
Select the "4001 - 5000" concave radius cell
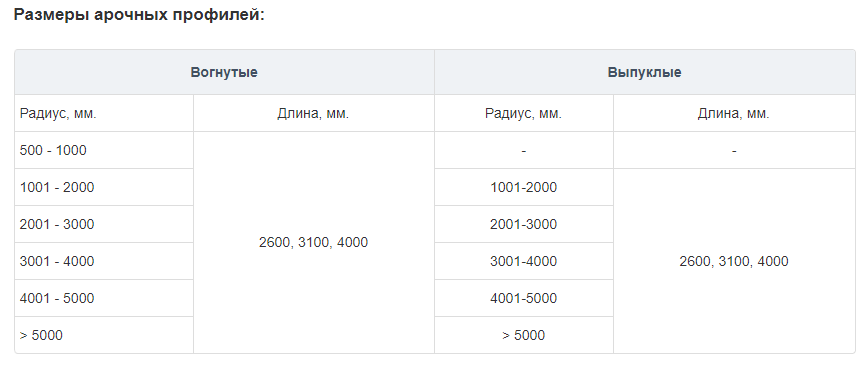104,298
